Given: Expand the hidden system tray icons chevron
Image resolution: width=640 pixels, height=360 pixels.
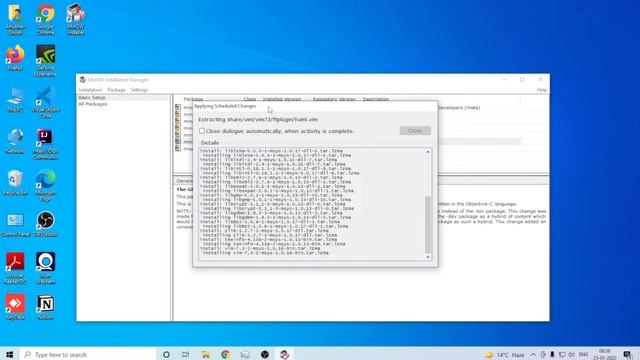Looking at the screenshot, I should coord(533,355).
